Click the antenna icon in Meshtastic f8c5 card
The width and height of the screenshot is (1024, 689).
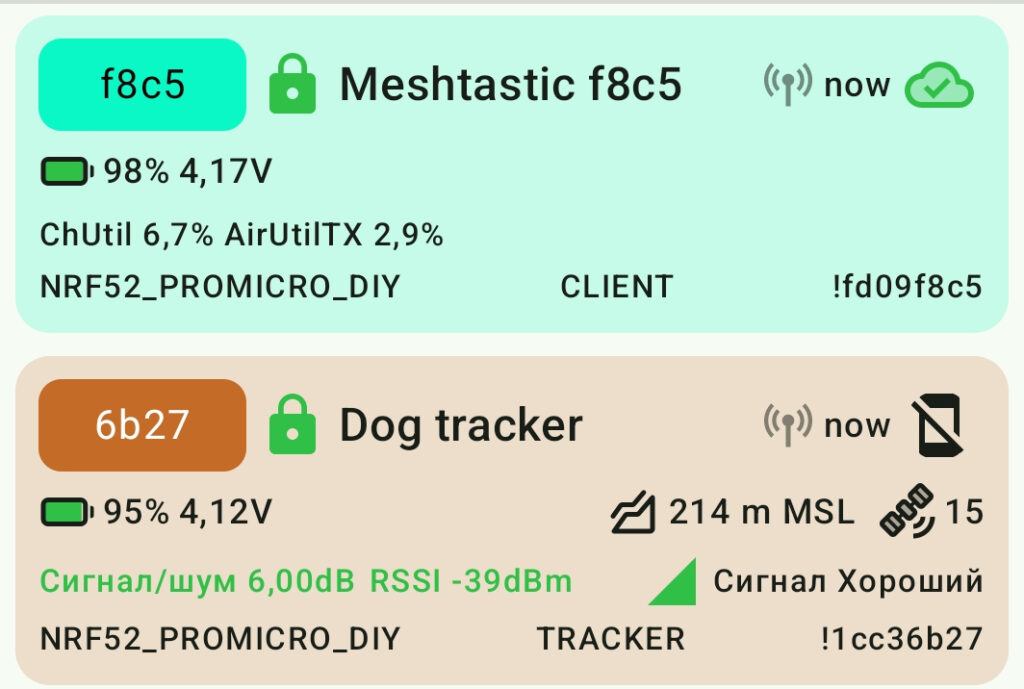(x=787, y=86)
